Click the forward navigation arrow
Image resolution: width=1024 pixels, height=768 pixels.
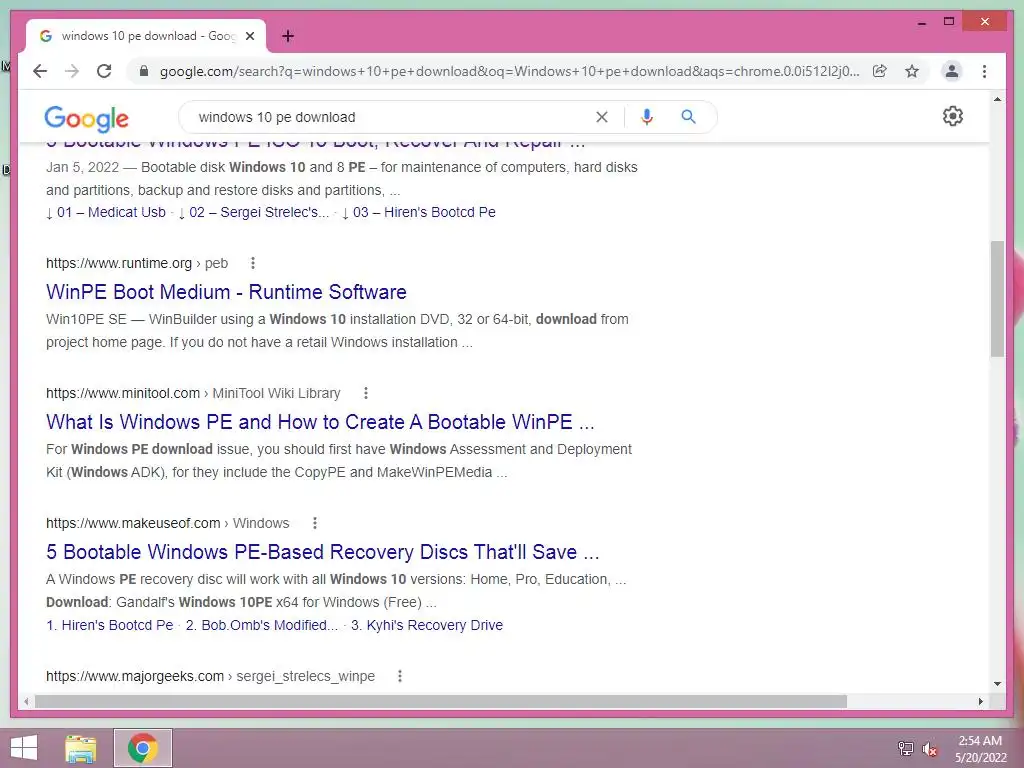[72, 71]
